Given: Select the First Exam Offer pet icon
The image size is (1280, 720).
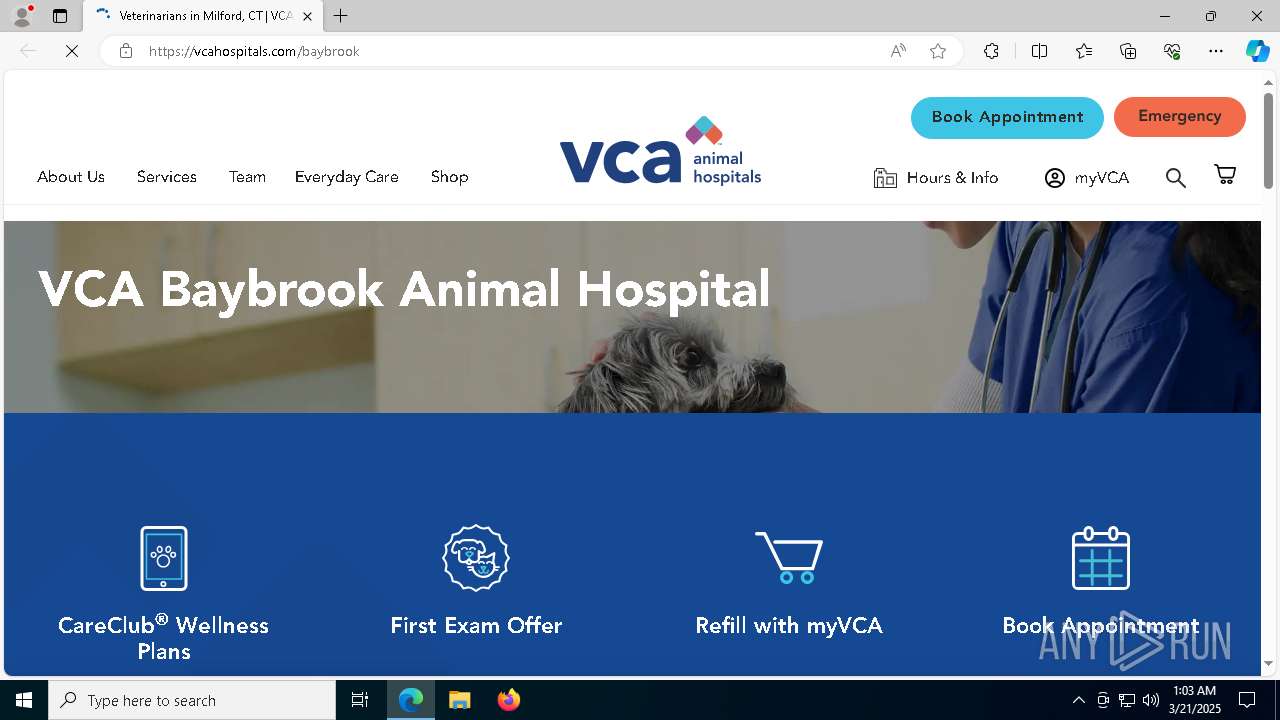Looking at the screenshot, I should click(476, 558).
